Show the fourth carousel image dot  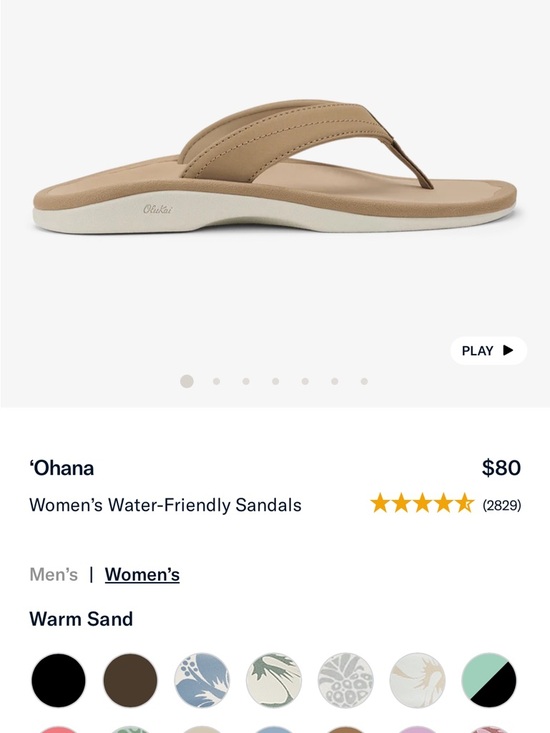tap(276, 381)
